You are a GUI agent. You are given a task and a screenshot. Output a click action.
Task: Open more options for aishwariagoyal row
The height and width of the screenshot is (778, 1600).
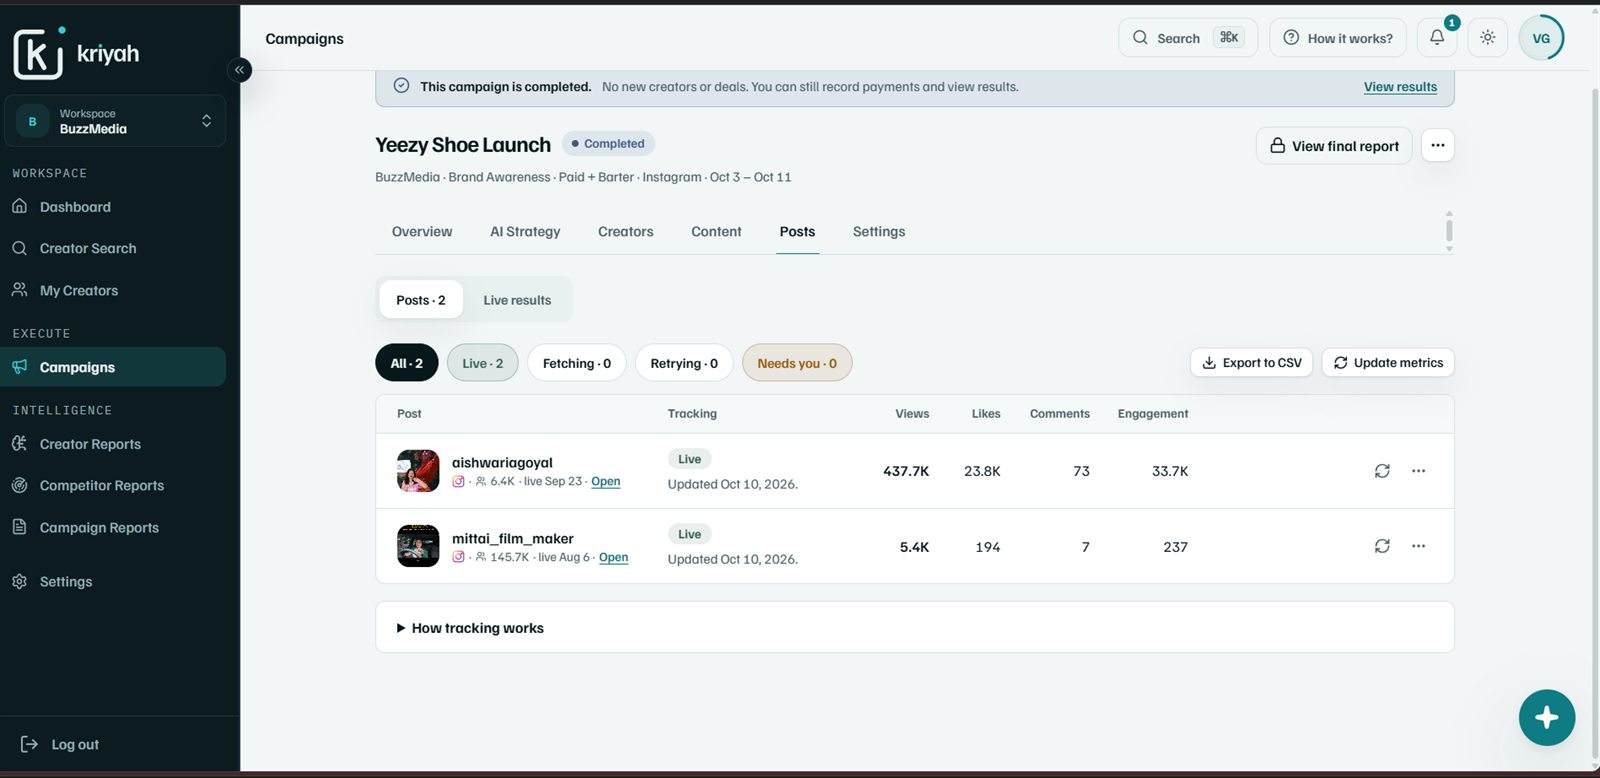click(1418, 471)
